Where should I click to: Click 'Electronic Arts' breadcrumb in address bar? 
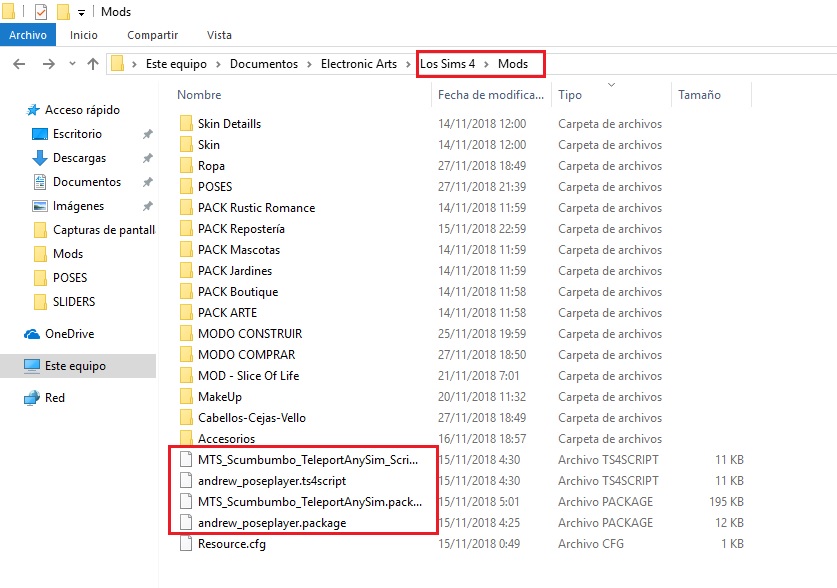359,64
